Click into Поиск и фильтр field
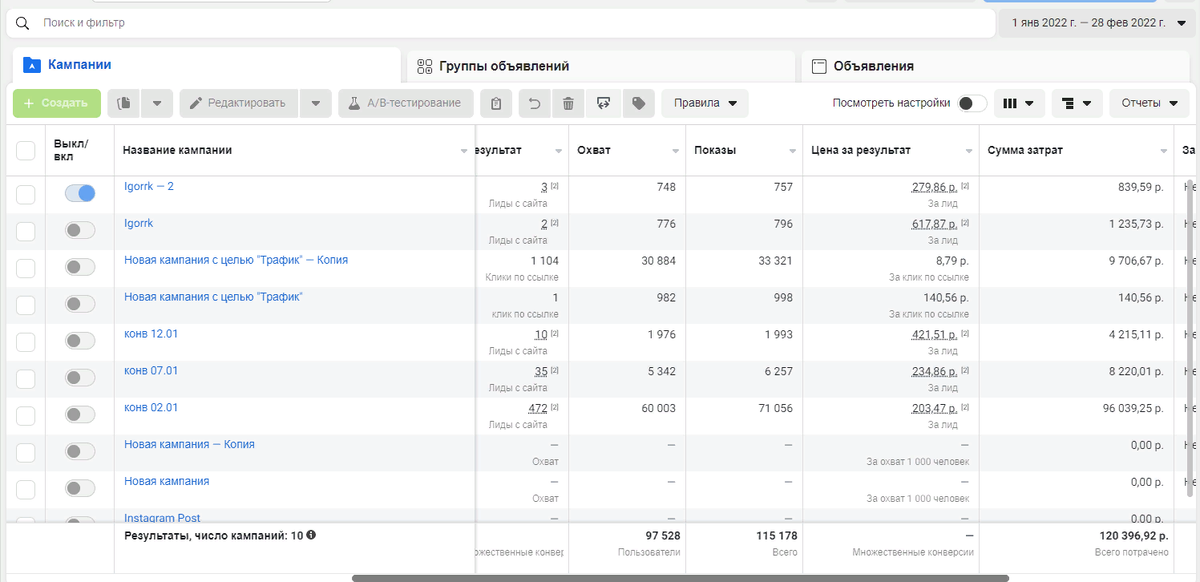1200x582 pixels. coord(500,22)
